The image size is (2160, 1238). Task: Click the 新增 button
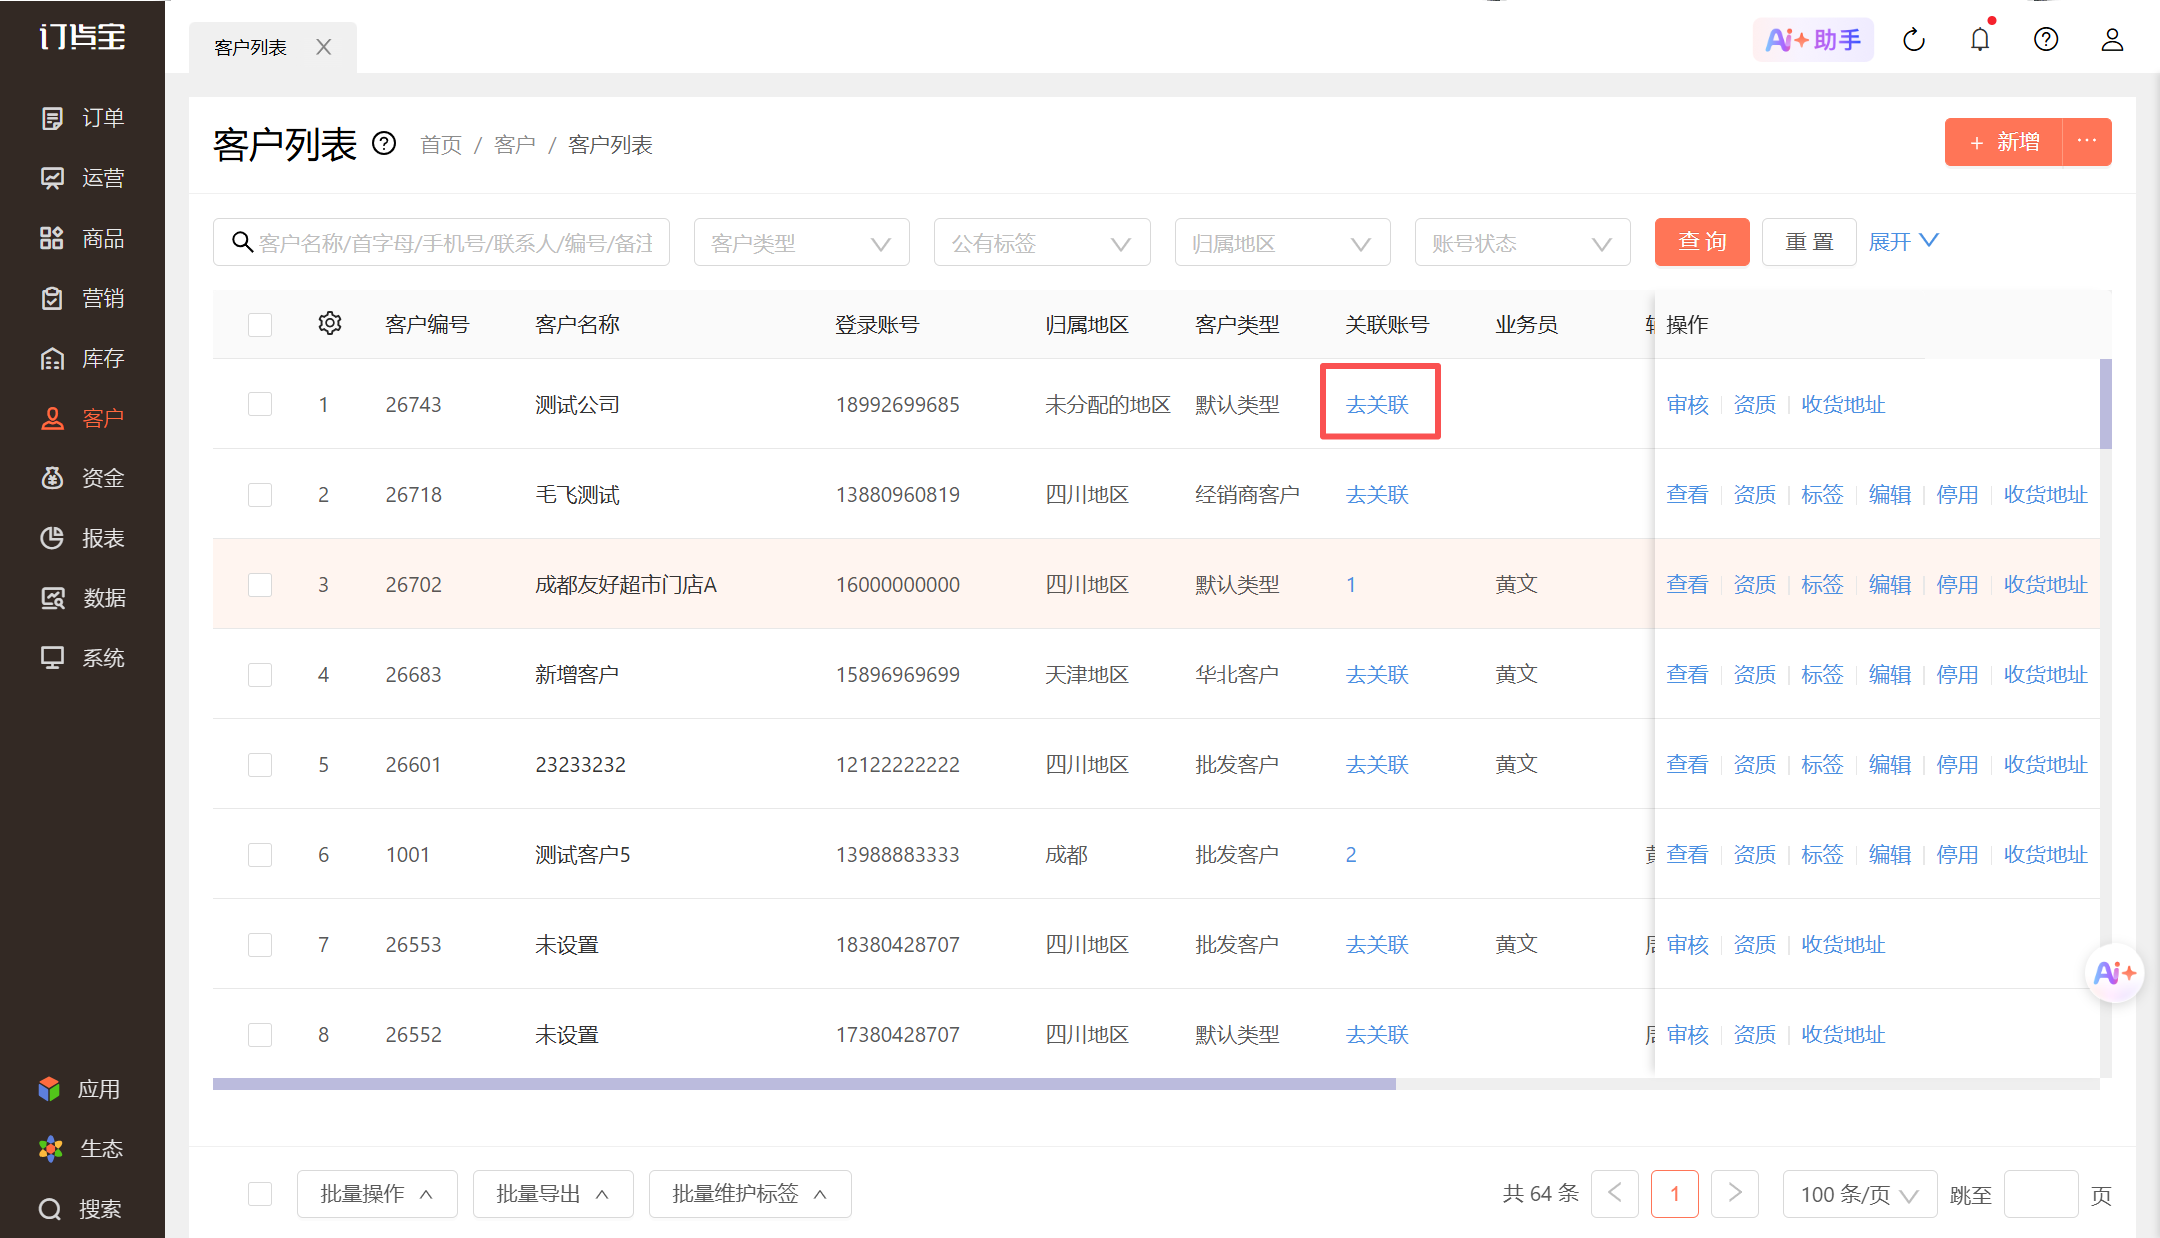point(2004,142)
